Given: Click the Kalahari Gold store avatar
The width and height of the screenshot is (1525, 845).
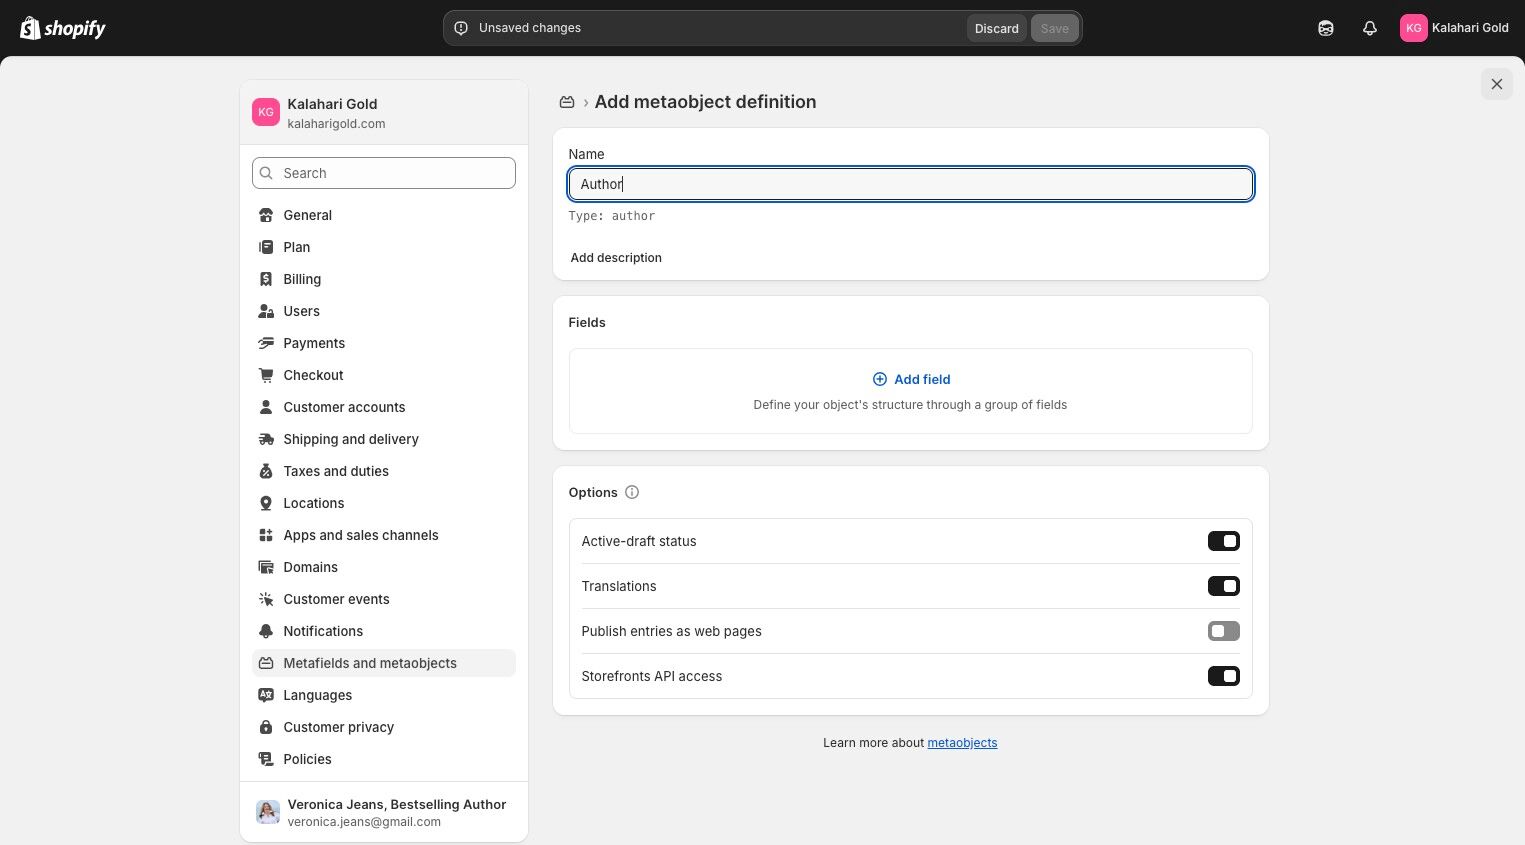Looking at the screenshot, I should coord(266,112).
